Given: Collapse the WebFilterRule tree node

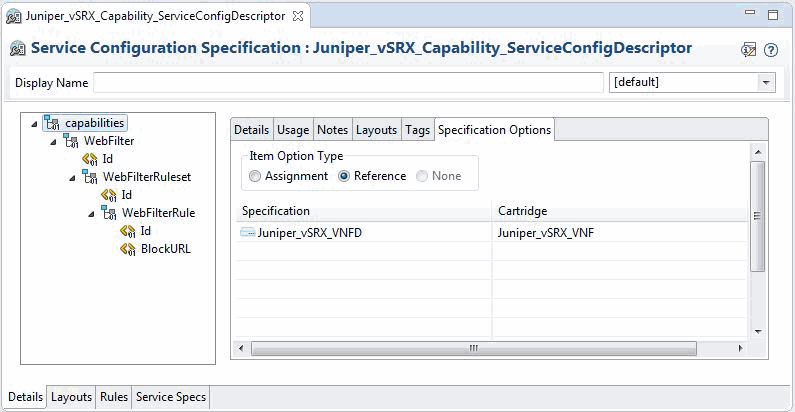Looking at the screenshot, I should (x=91, y=214).
